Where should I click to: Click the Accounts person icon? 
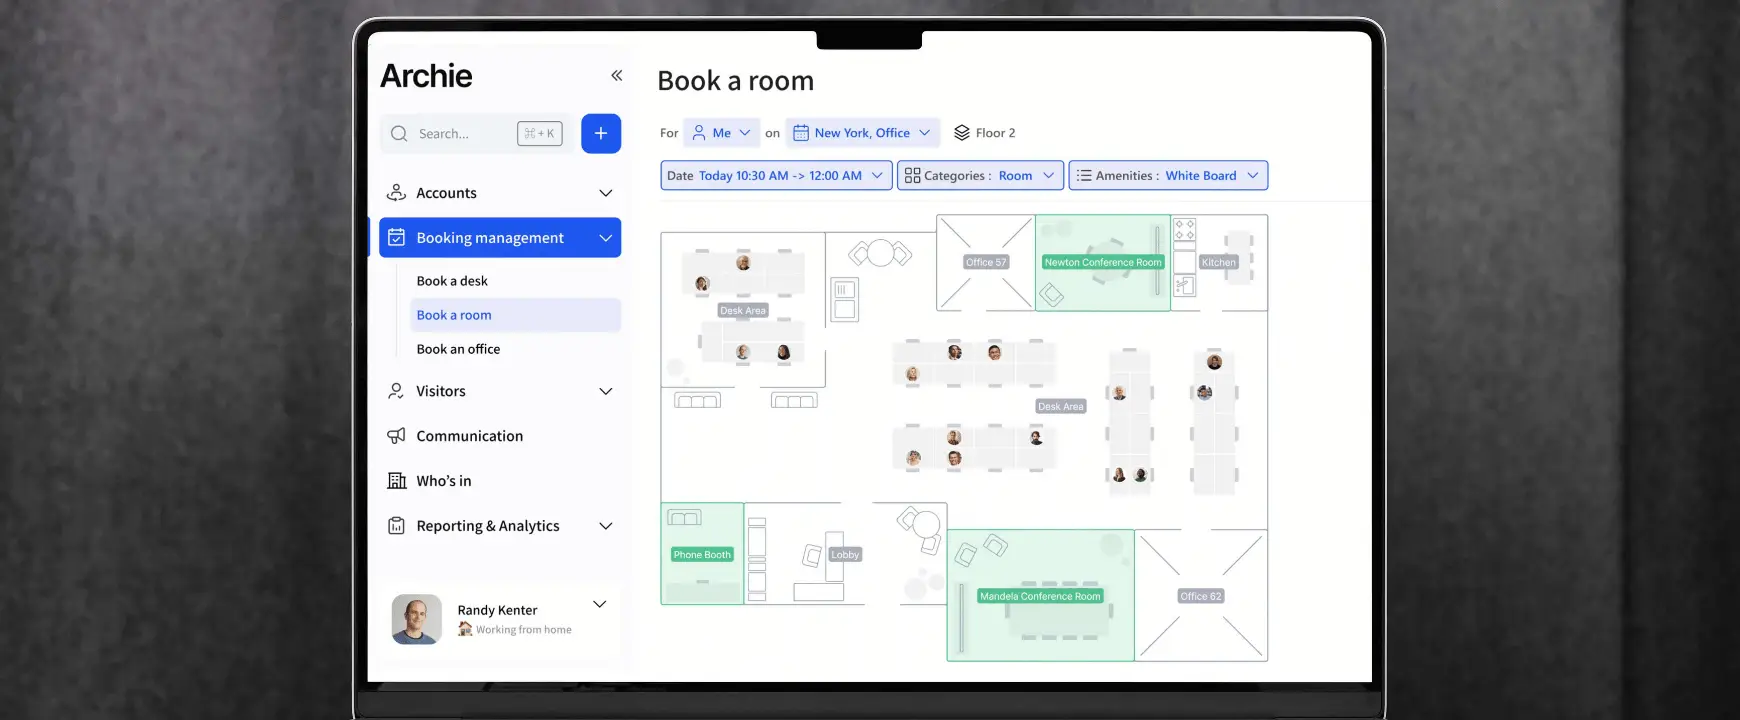397,193
